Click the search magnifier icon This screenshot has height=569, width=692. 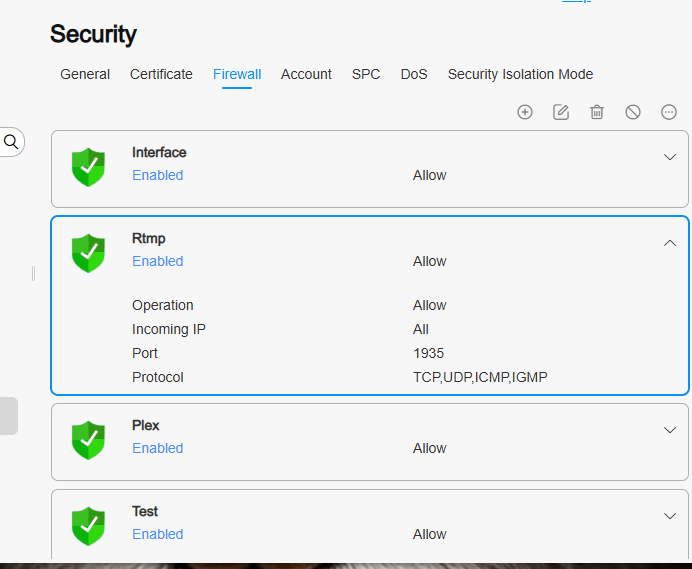tap(11, 142)
